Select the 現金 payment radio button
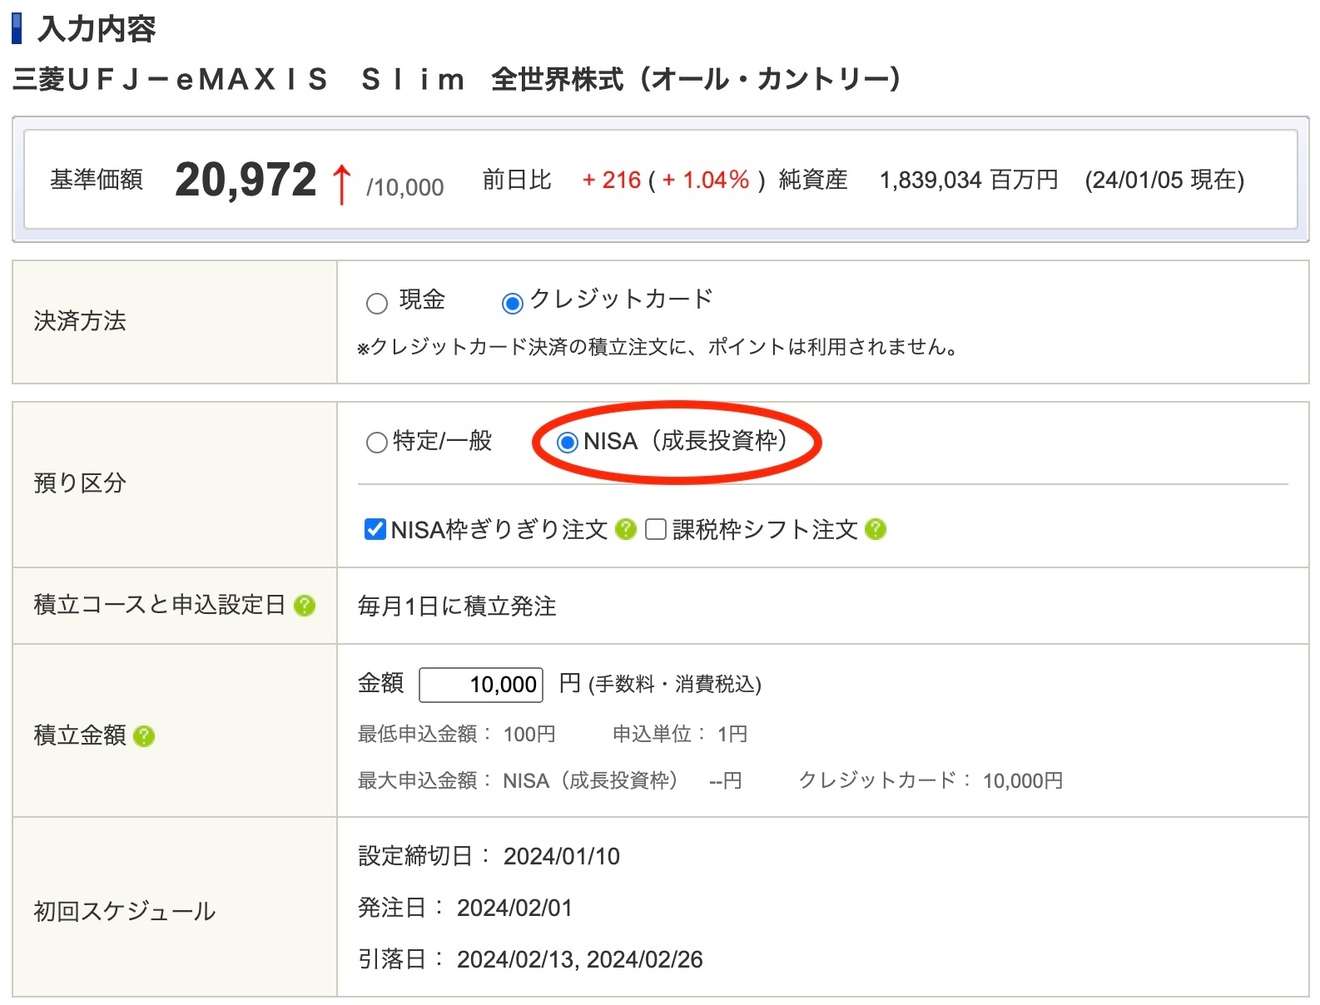This screenshot has width=1320, height=1005. point(377,303)
